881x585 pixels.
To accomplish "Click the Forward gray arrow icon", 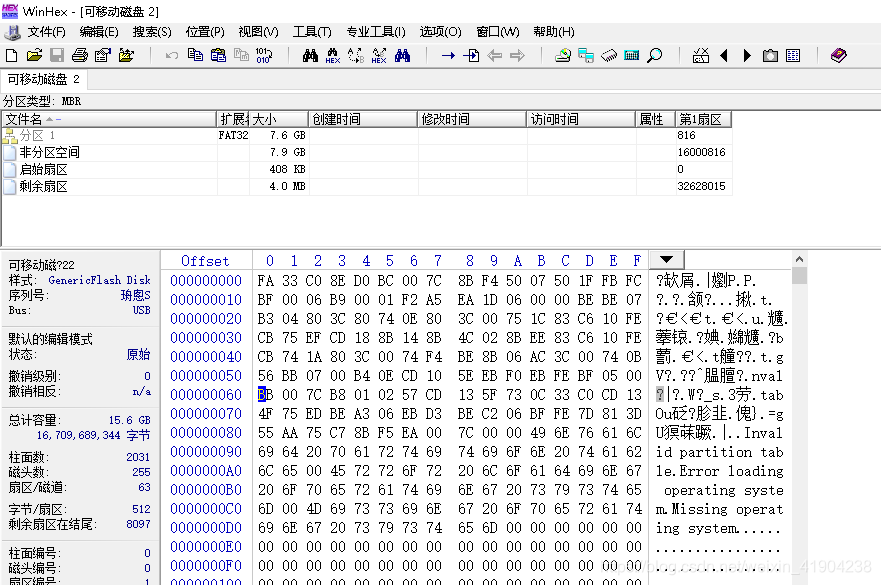I will tap(517, 55).
